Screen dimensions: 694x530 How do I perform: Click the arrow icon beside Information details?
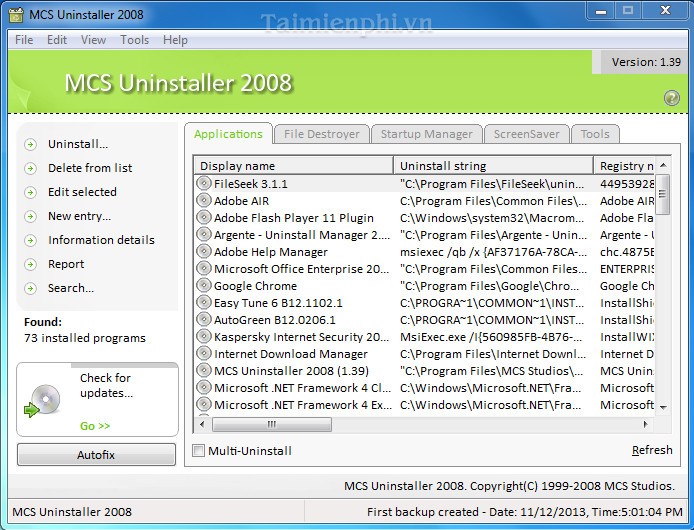click(31, 240)
